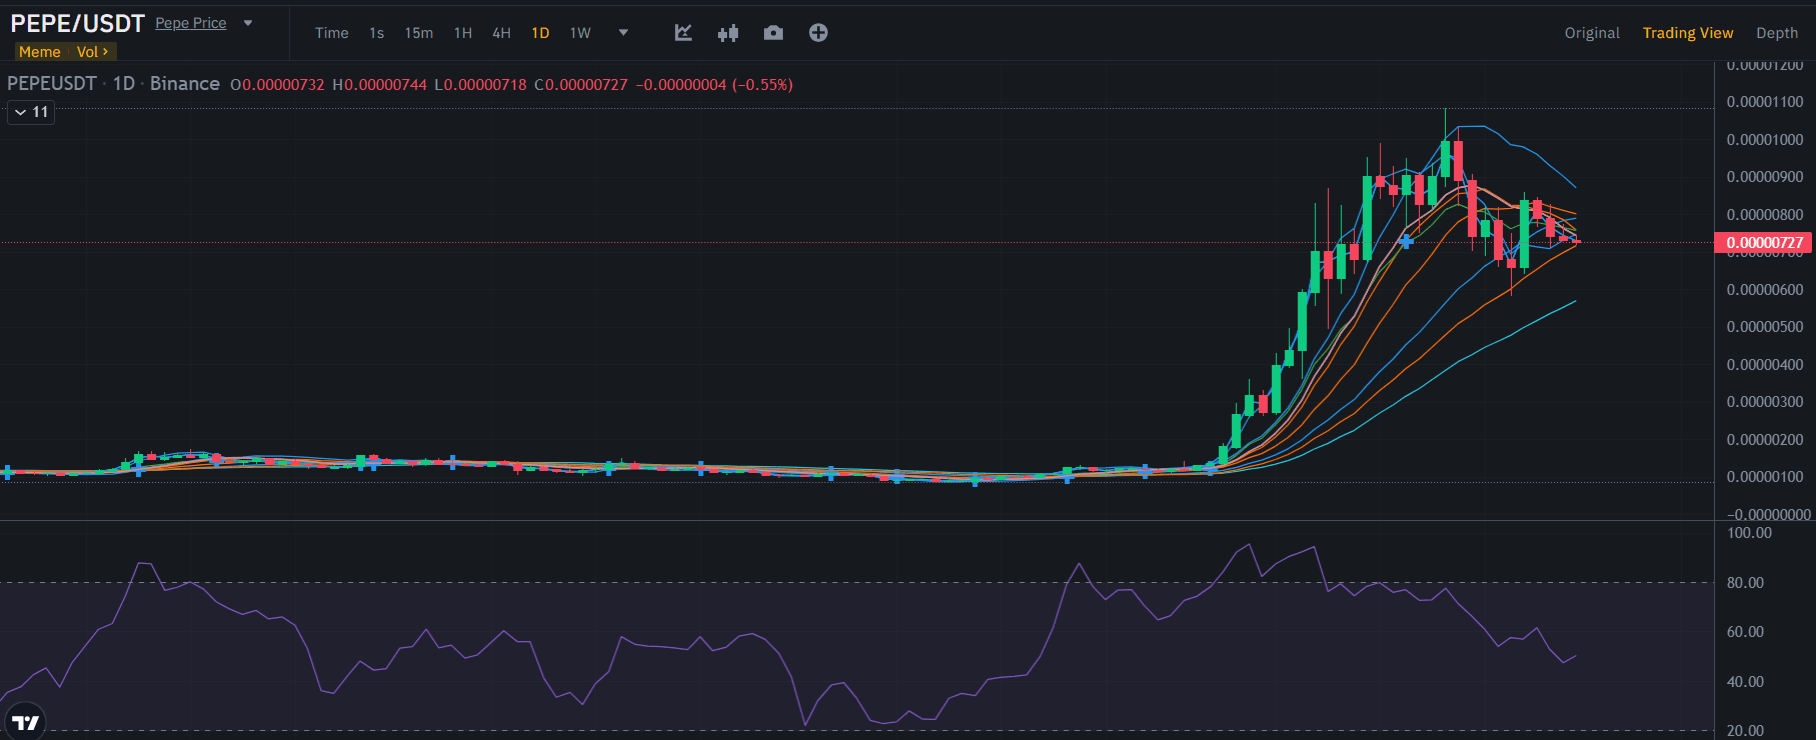Select the Time line chart option
The height and width of the screenshot is (740, 1816).
click(x=332, y=33)
